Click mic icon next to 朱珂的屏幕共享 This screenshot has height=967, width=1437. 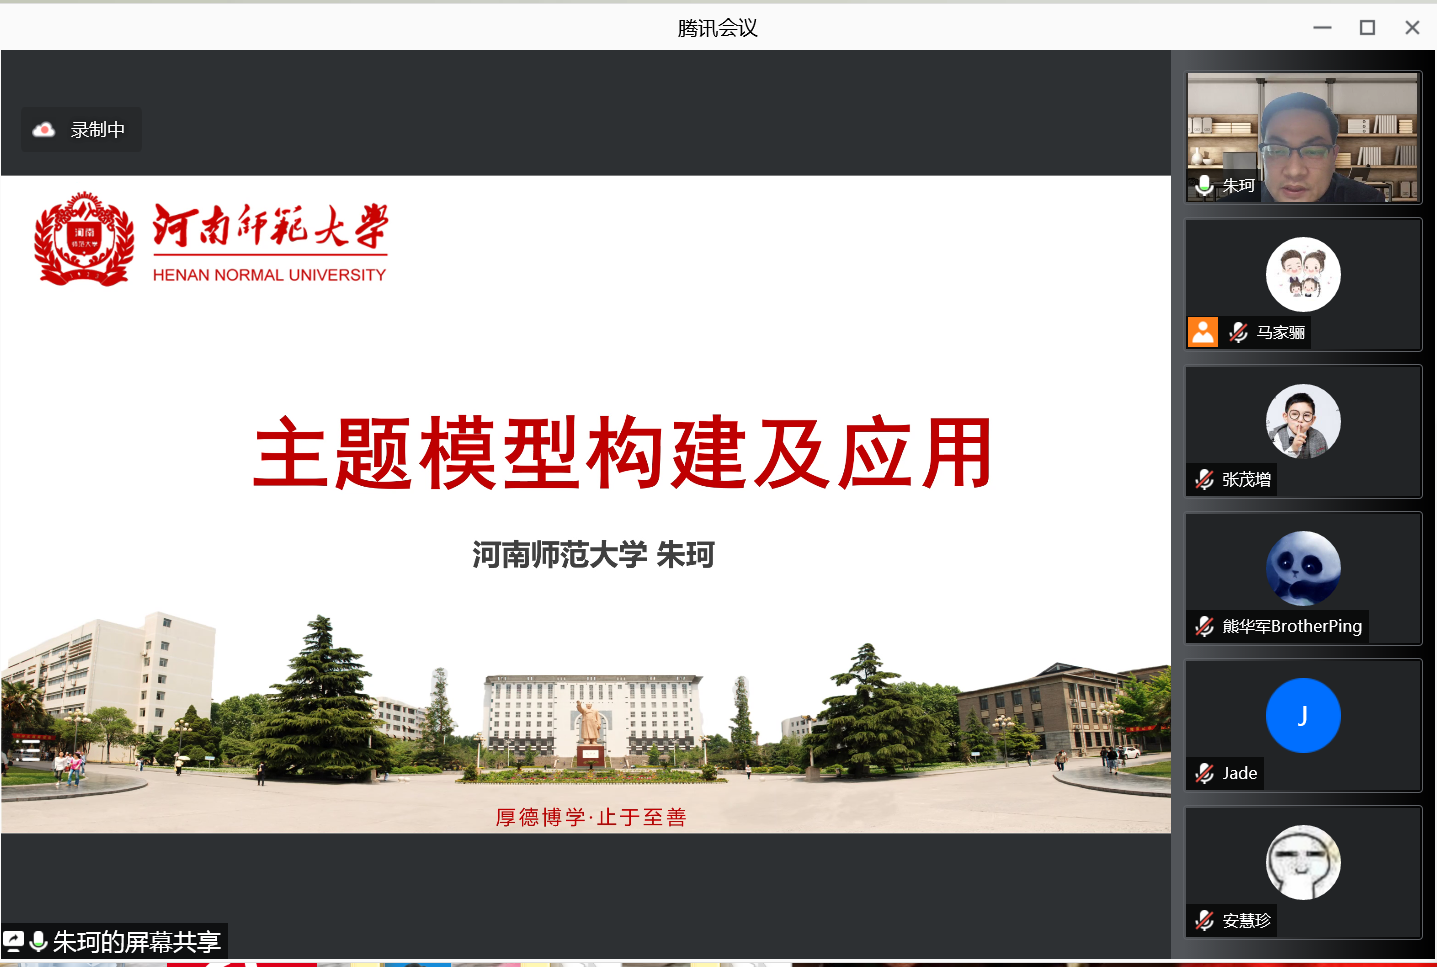(39, 941)
